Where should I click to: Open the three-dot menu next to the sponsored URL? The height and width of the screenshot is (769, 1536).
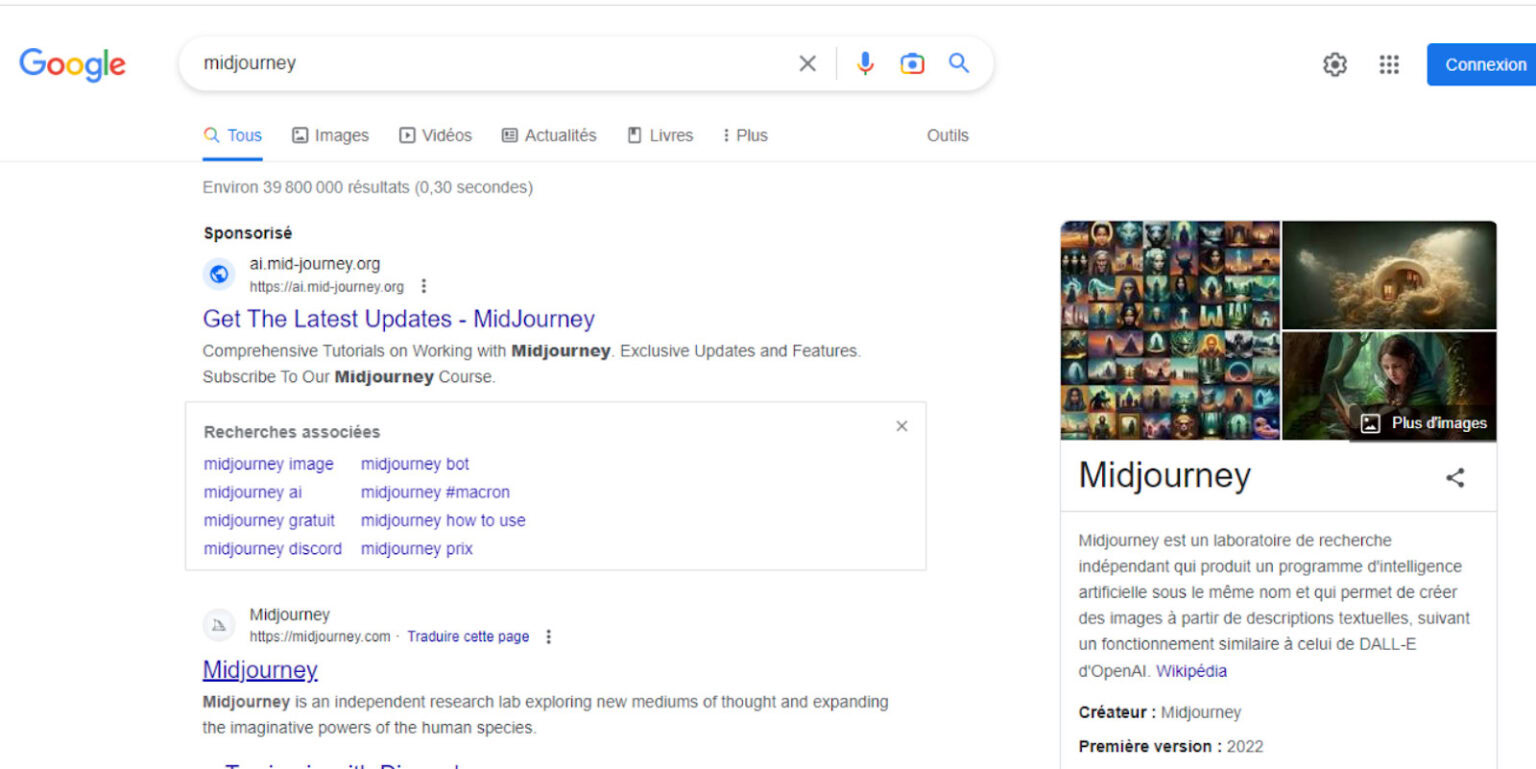coord(423,285)
